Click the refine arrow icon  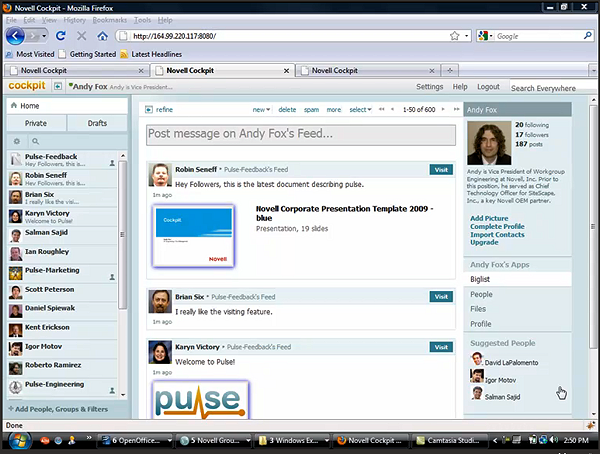point(149,109)
